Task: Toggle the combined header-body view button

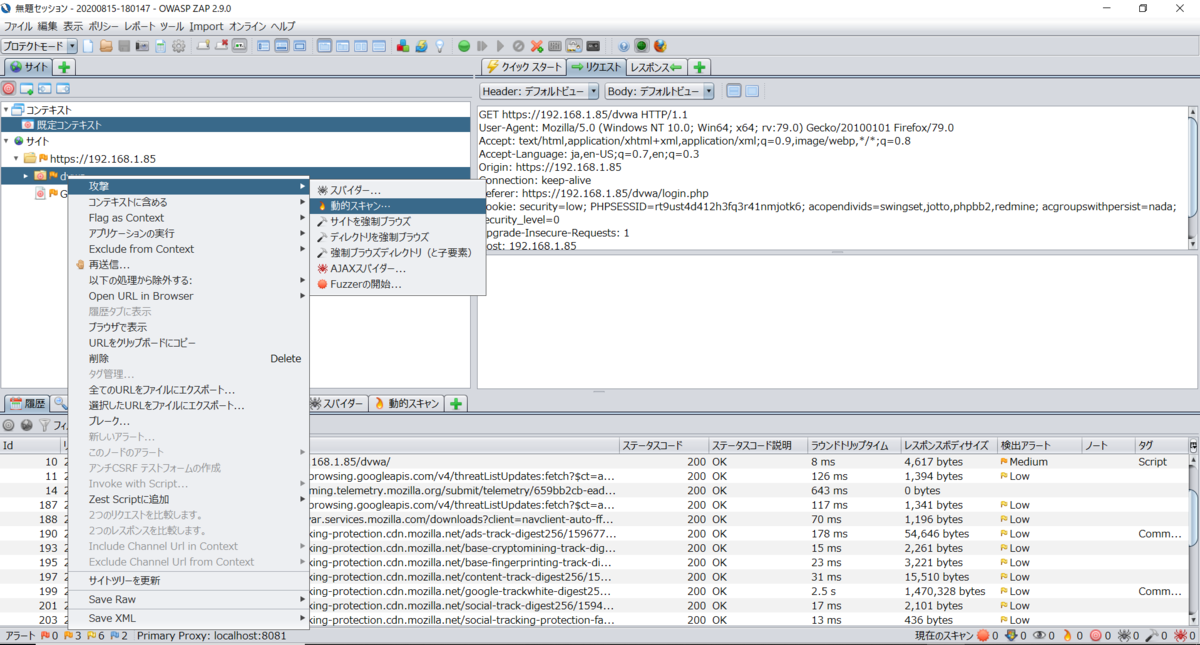Action: pos(752,91)
